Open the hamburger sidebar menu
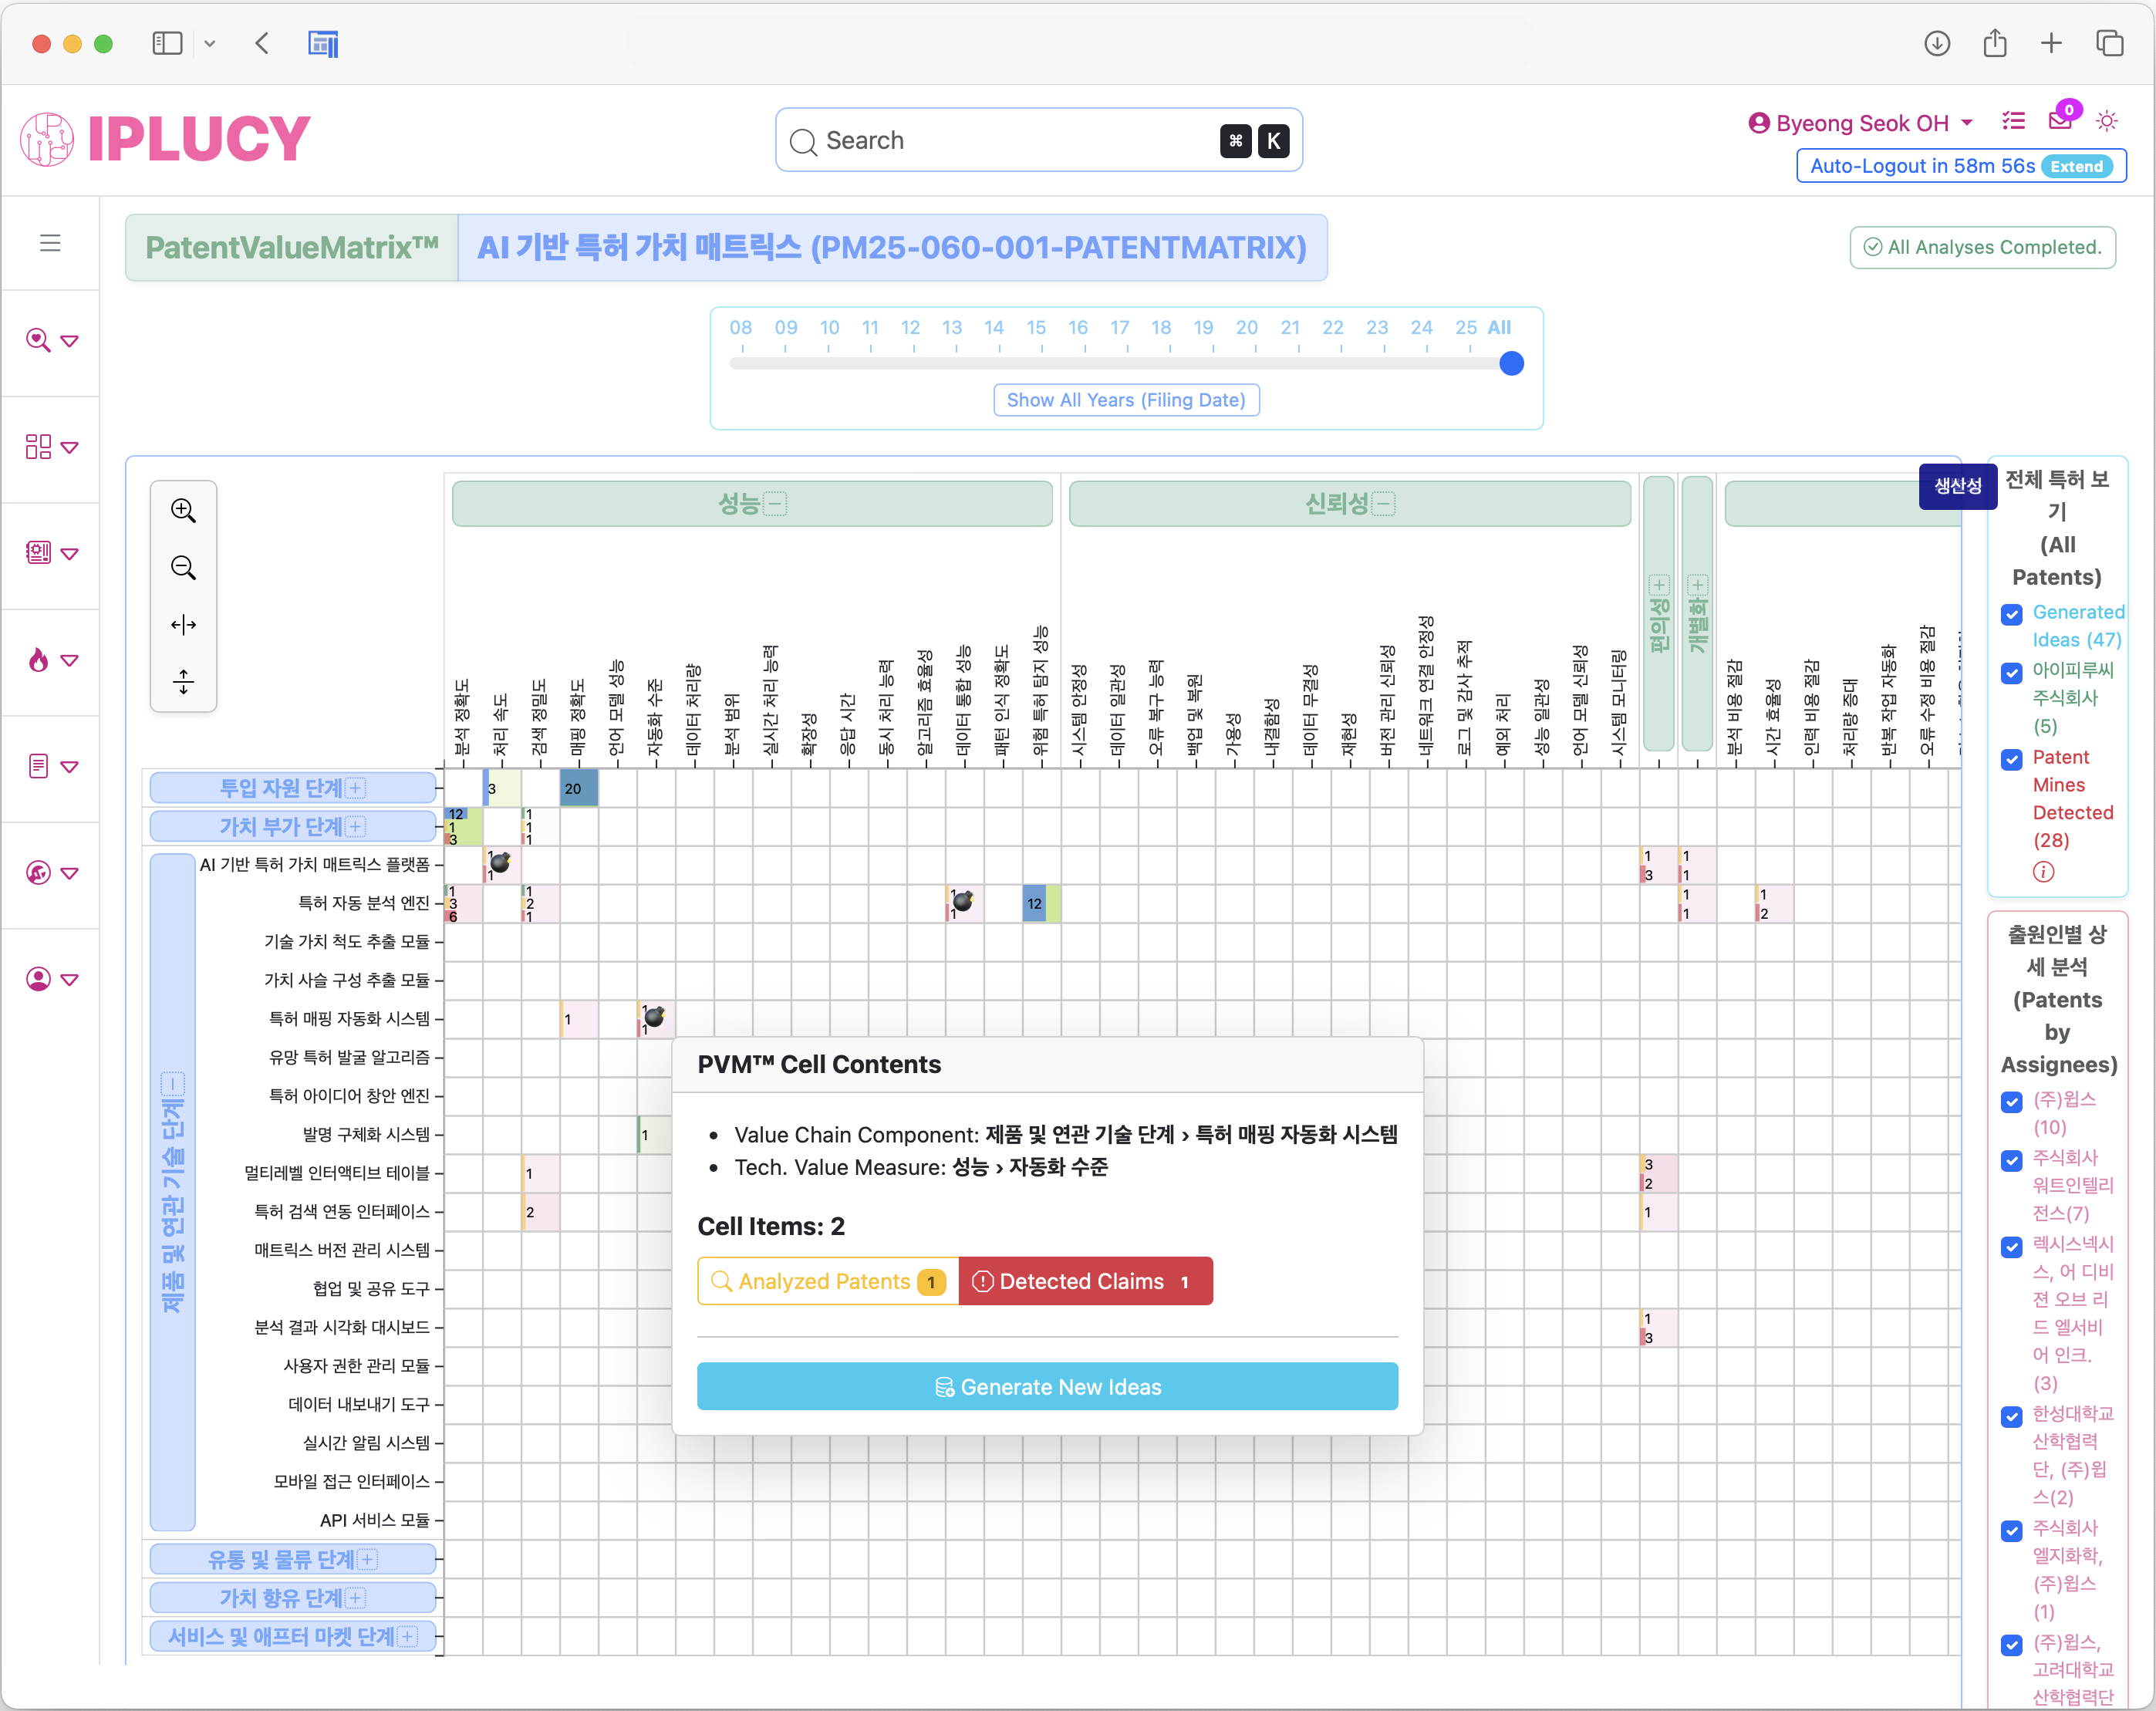 [50, 243]
